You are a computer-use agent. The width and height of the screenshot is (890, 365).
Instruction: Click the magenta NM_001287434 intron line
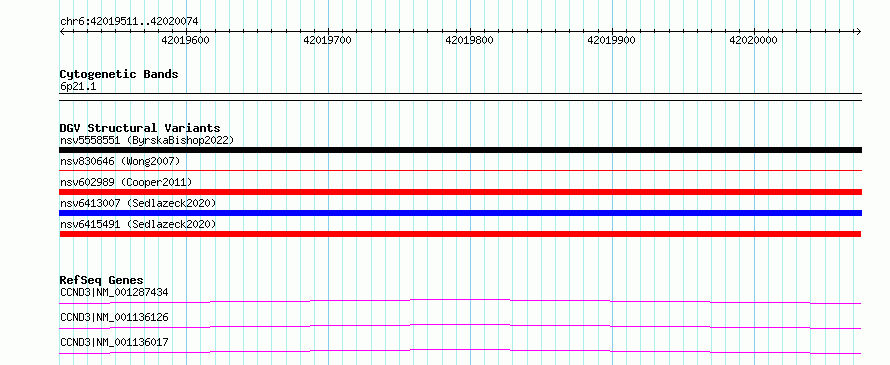(x=460, y=301)
